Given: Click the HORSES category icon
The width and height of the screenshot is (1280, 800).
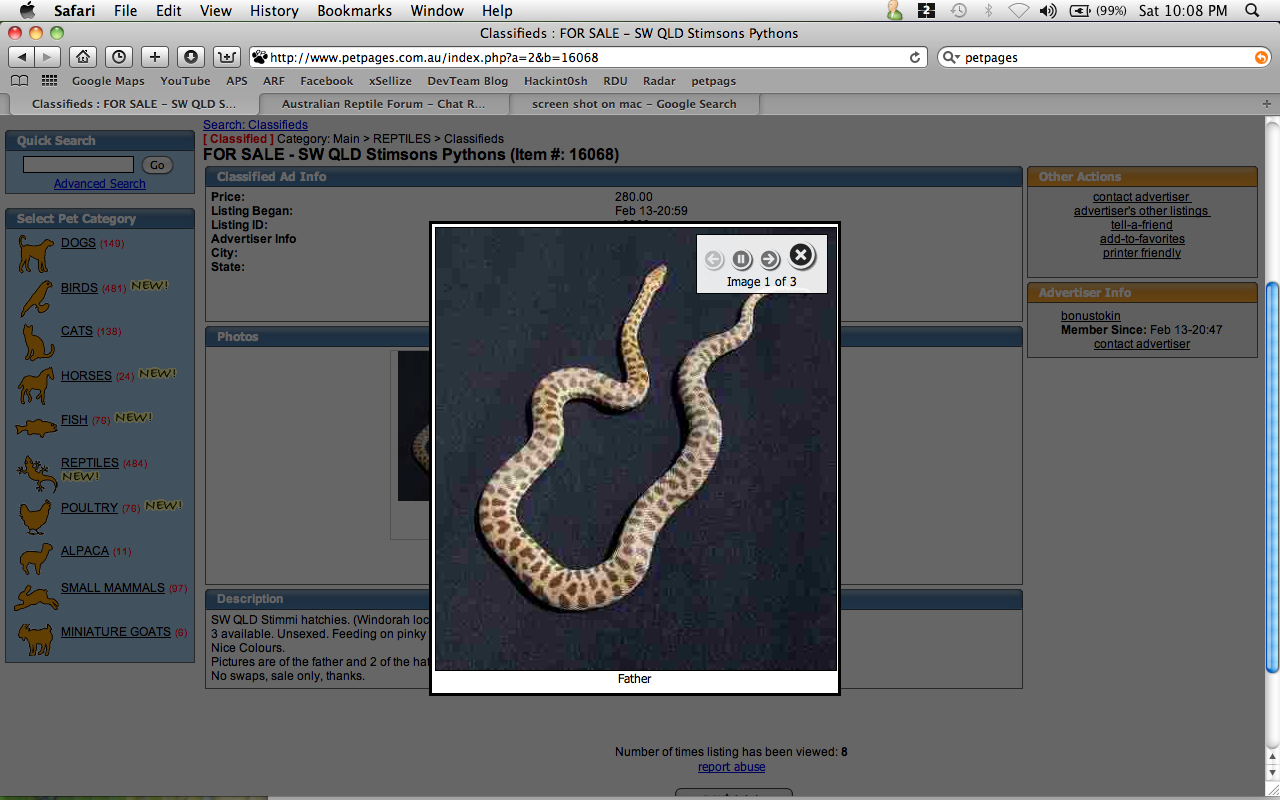Looking at the screenshot, I should click(x=36, y=385).
